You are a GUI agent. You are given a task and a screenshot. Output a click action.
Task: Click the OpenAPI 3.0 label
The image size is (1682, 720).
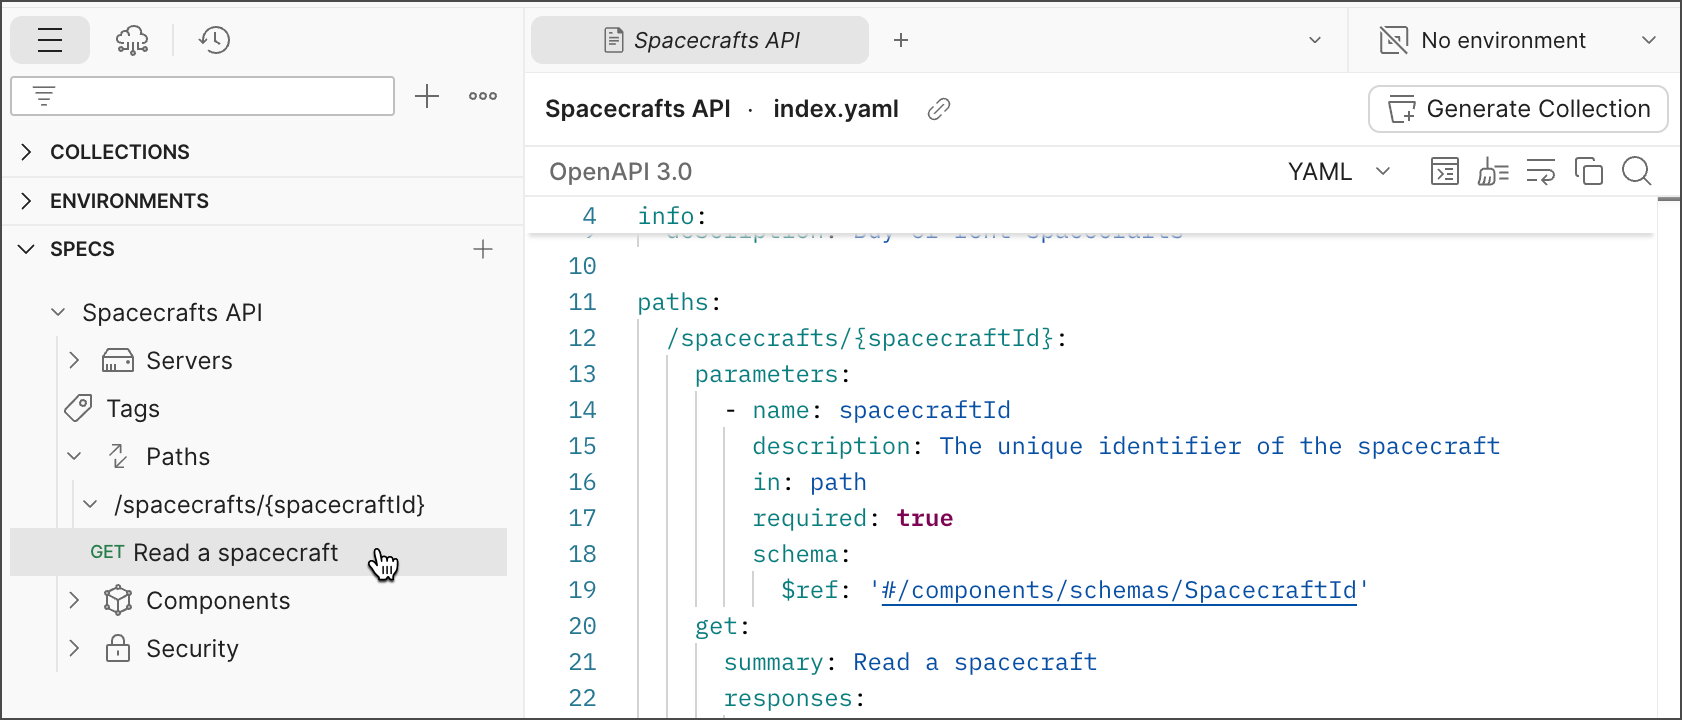[x=621, y=172]
